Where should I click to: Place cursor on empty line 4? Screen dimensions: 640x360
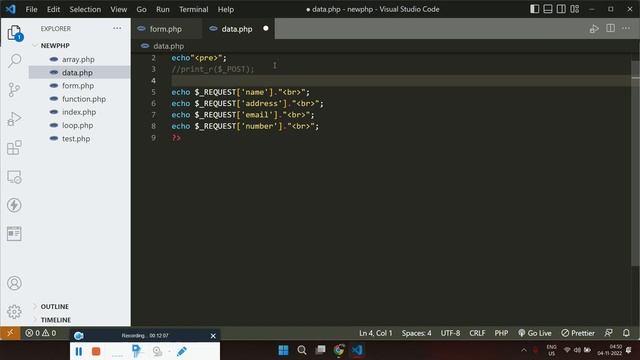(400, 80)
